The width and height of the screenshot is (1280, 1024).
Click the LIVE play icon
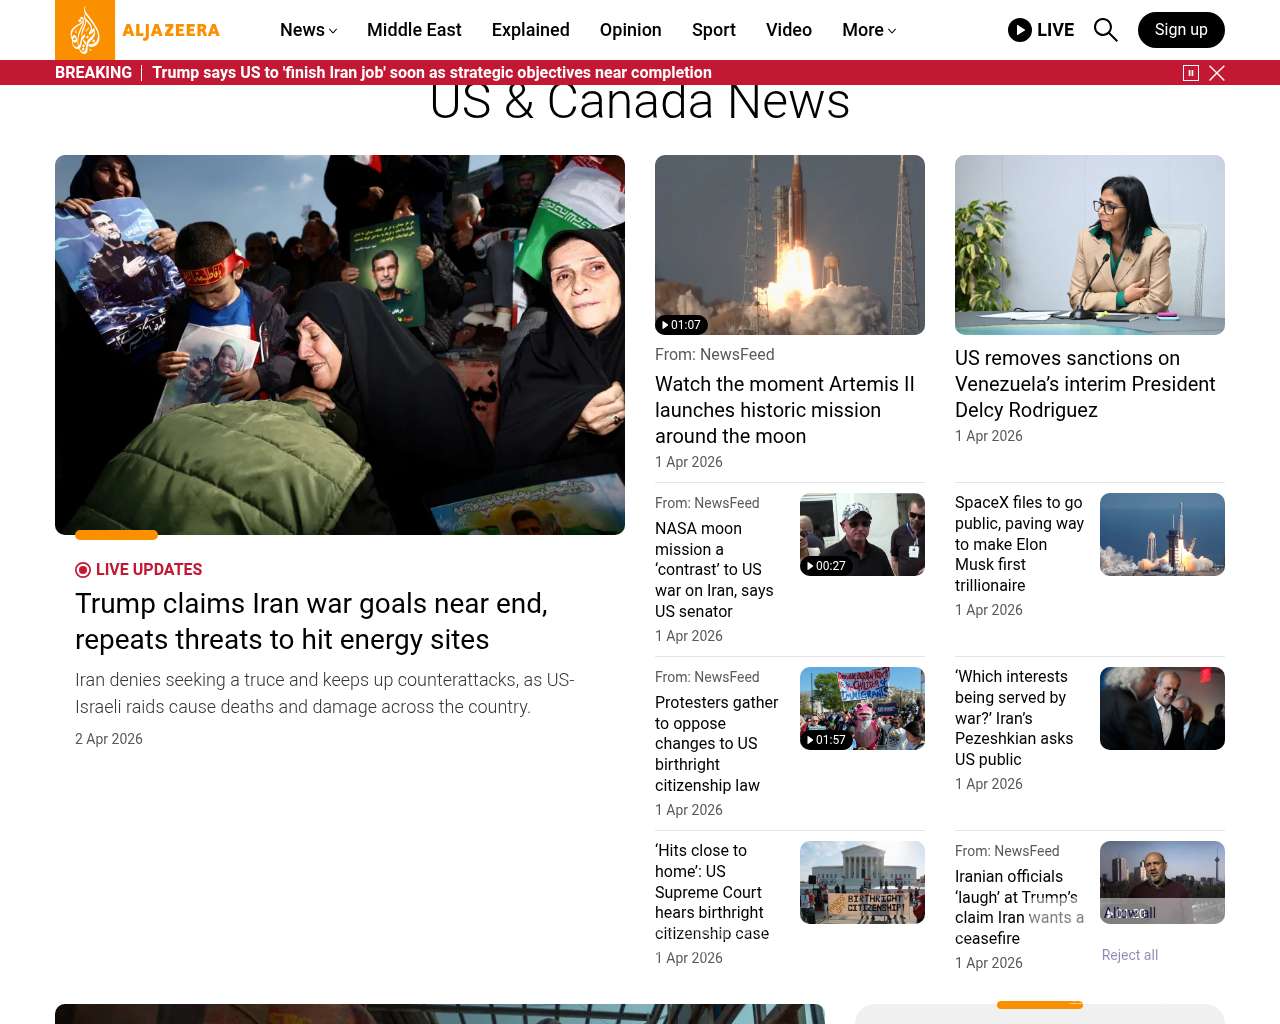tap(1019, 30)
